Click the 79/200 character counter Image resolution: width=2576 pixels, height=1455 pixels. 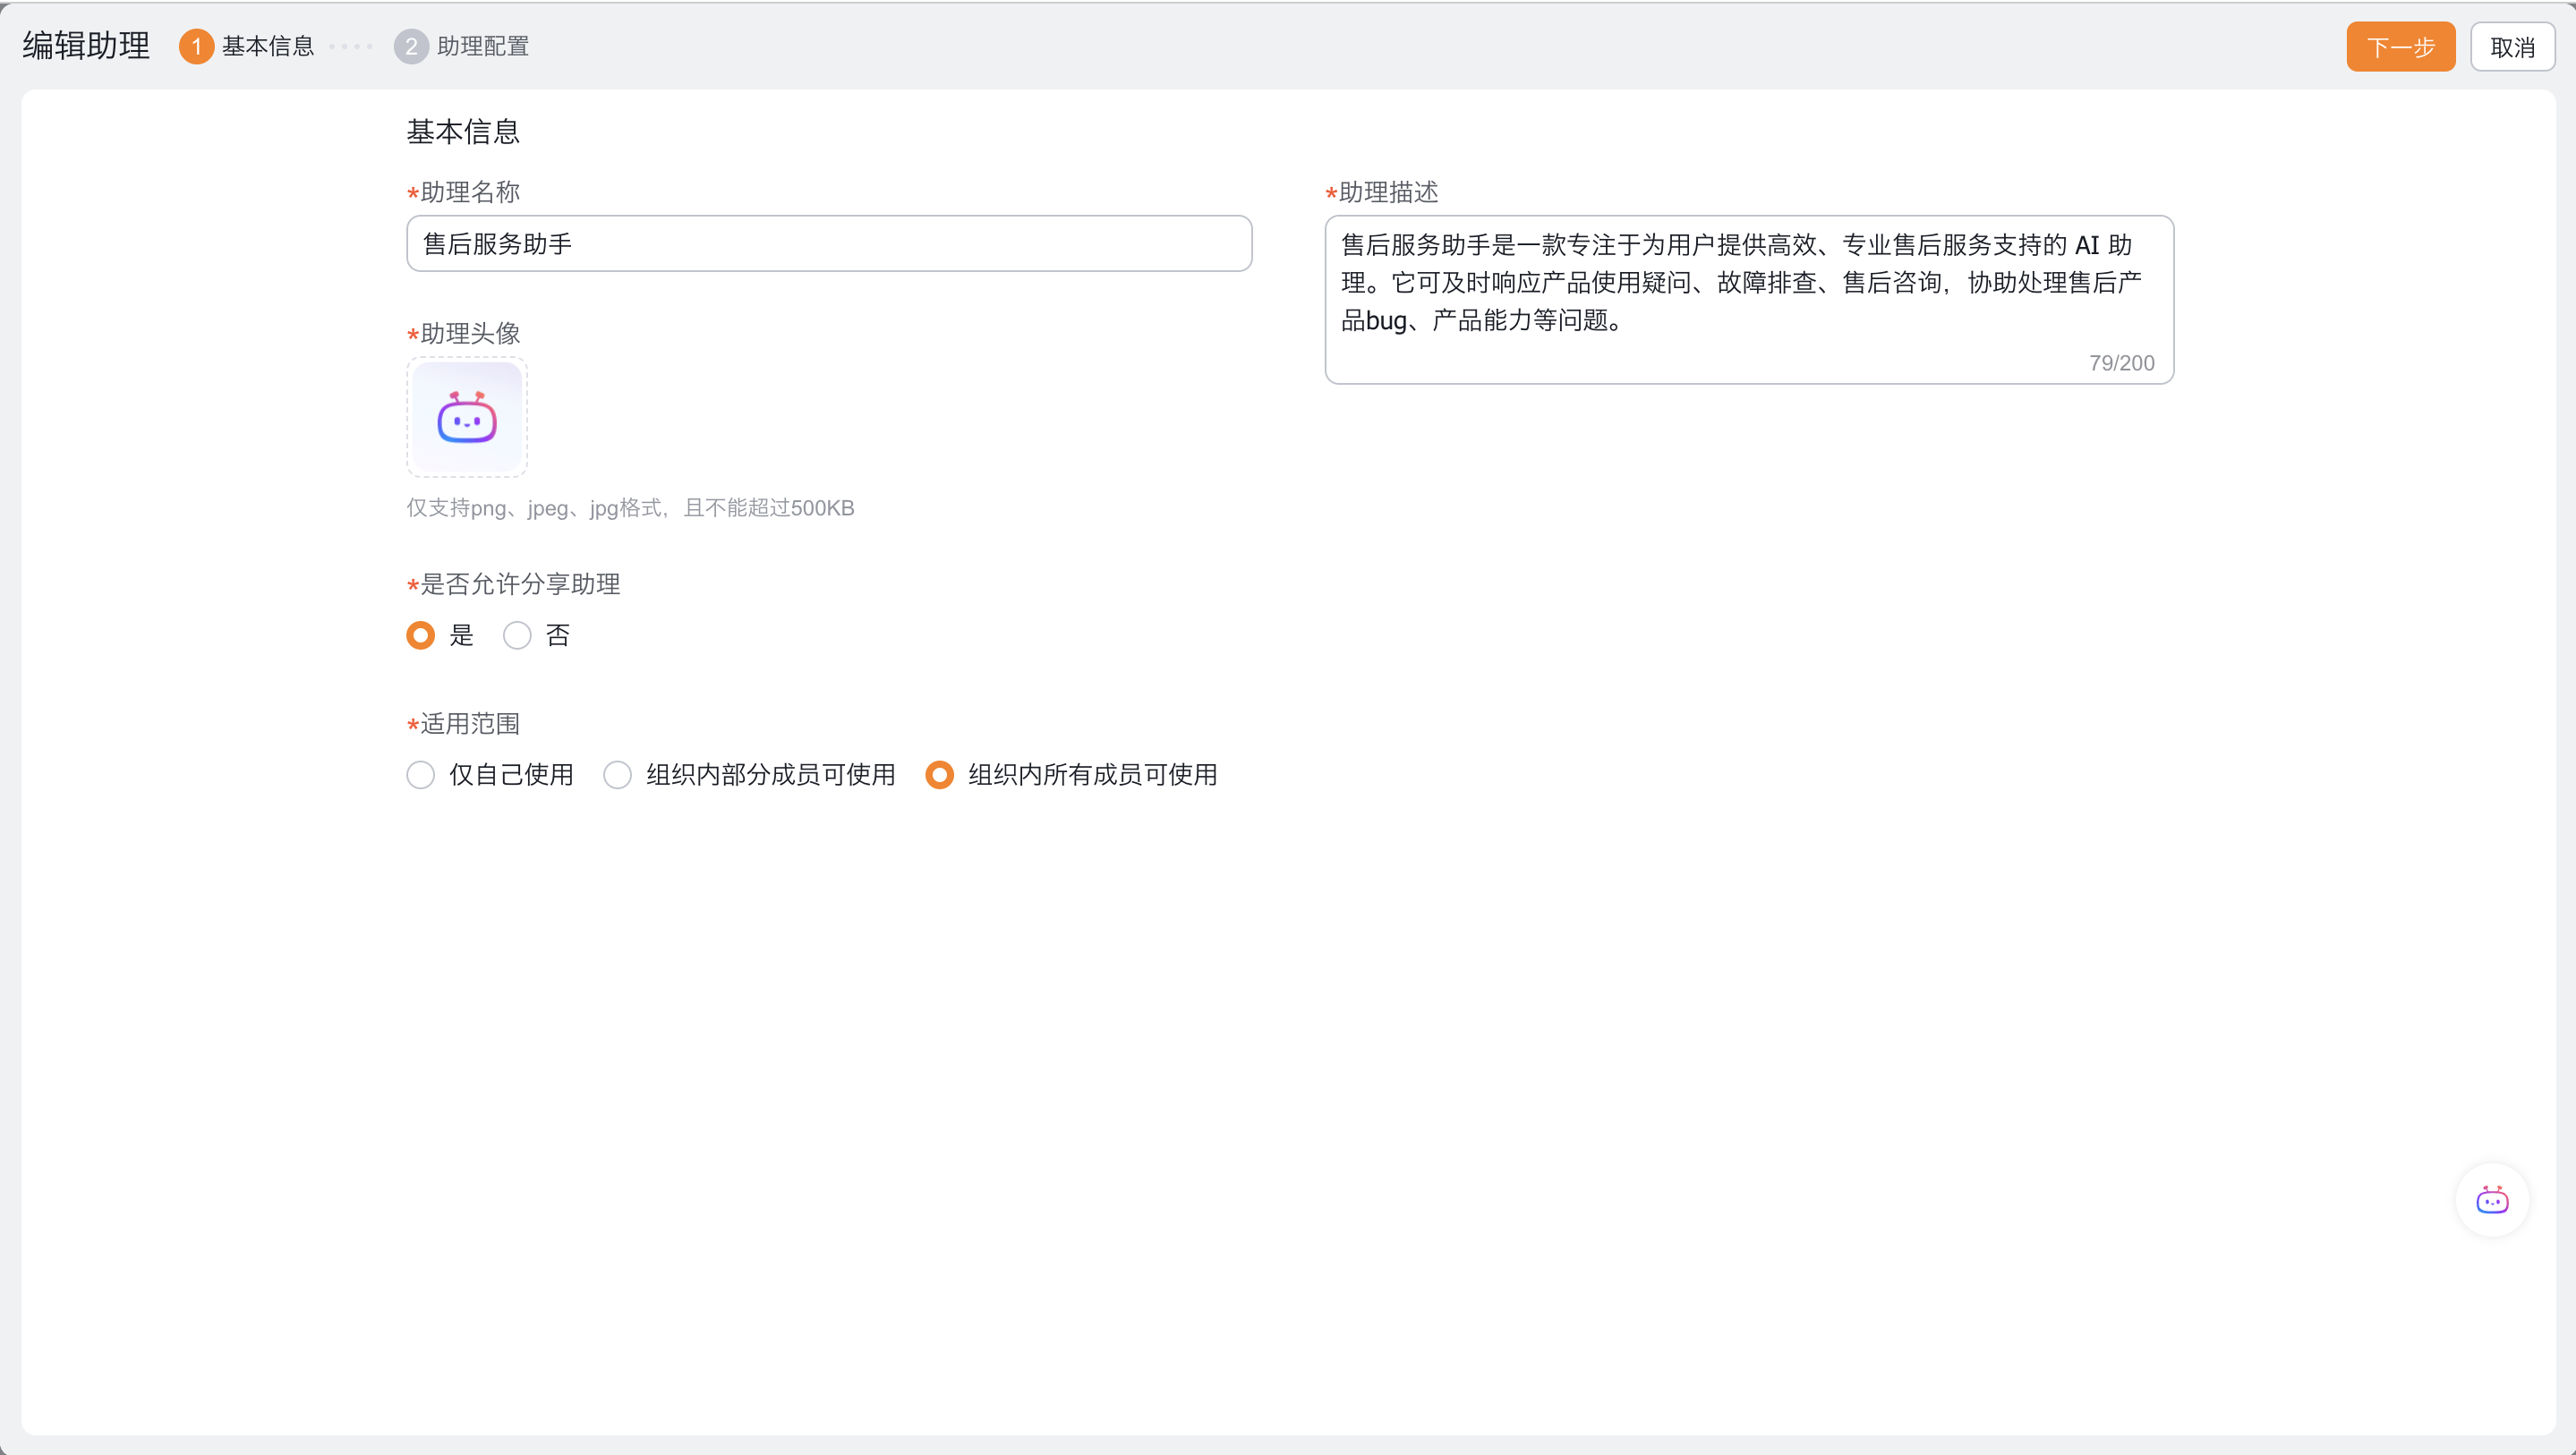(x=2121, y=363)
